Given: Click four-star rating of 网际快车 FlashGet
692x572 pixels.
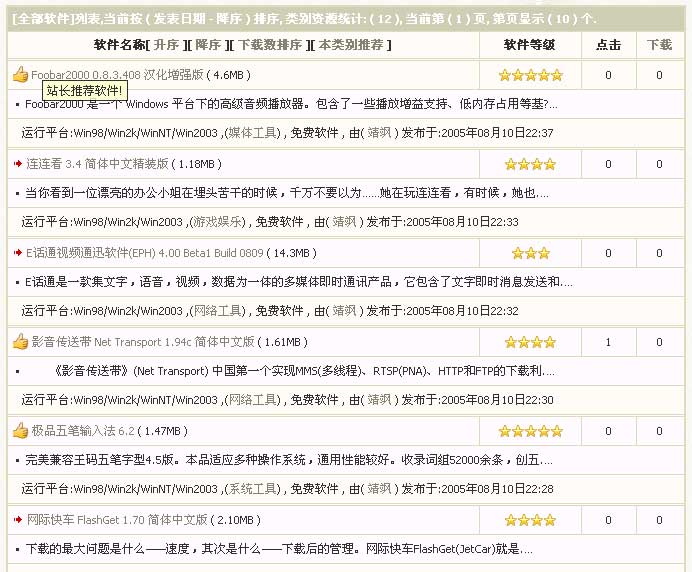Looking at the screenshot, I should click(x=530, y=520).
